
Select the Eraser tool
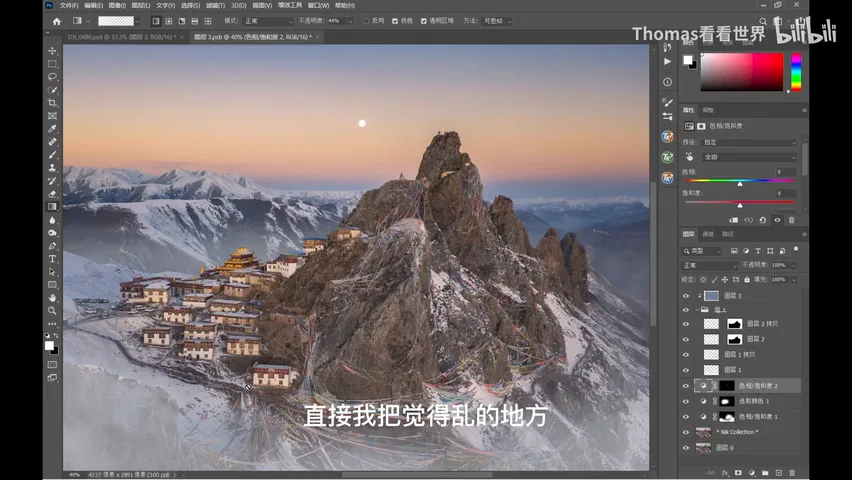52,194
